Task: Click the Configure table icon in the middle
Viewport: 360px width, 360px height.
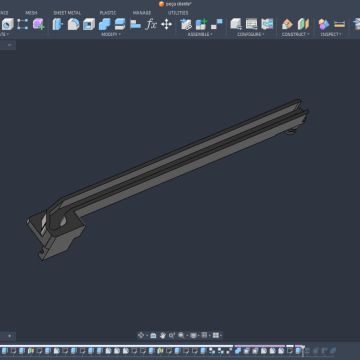Action: pyautogui.click(x=251, y=24)
